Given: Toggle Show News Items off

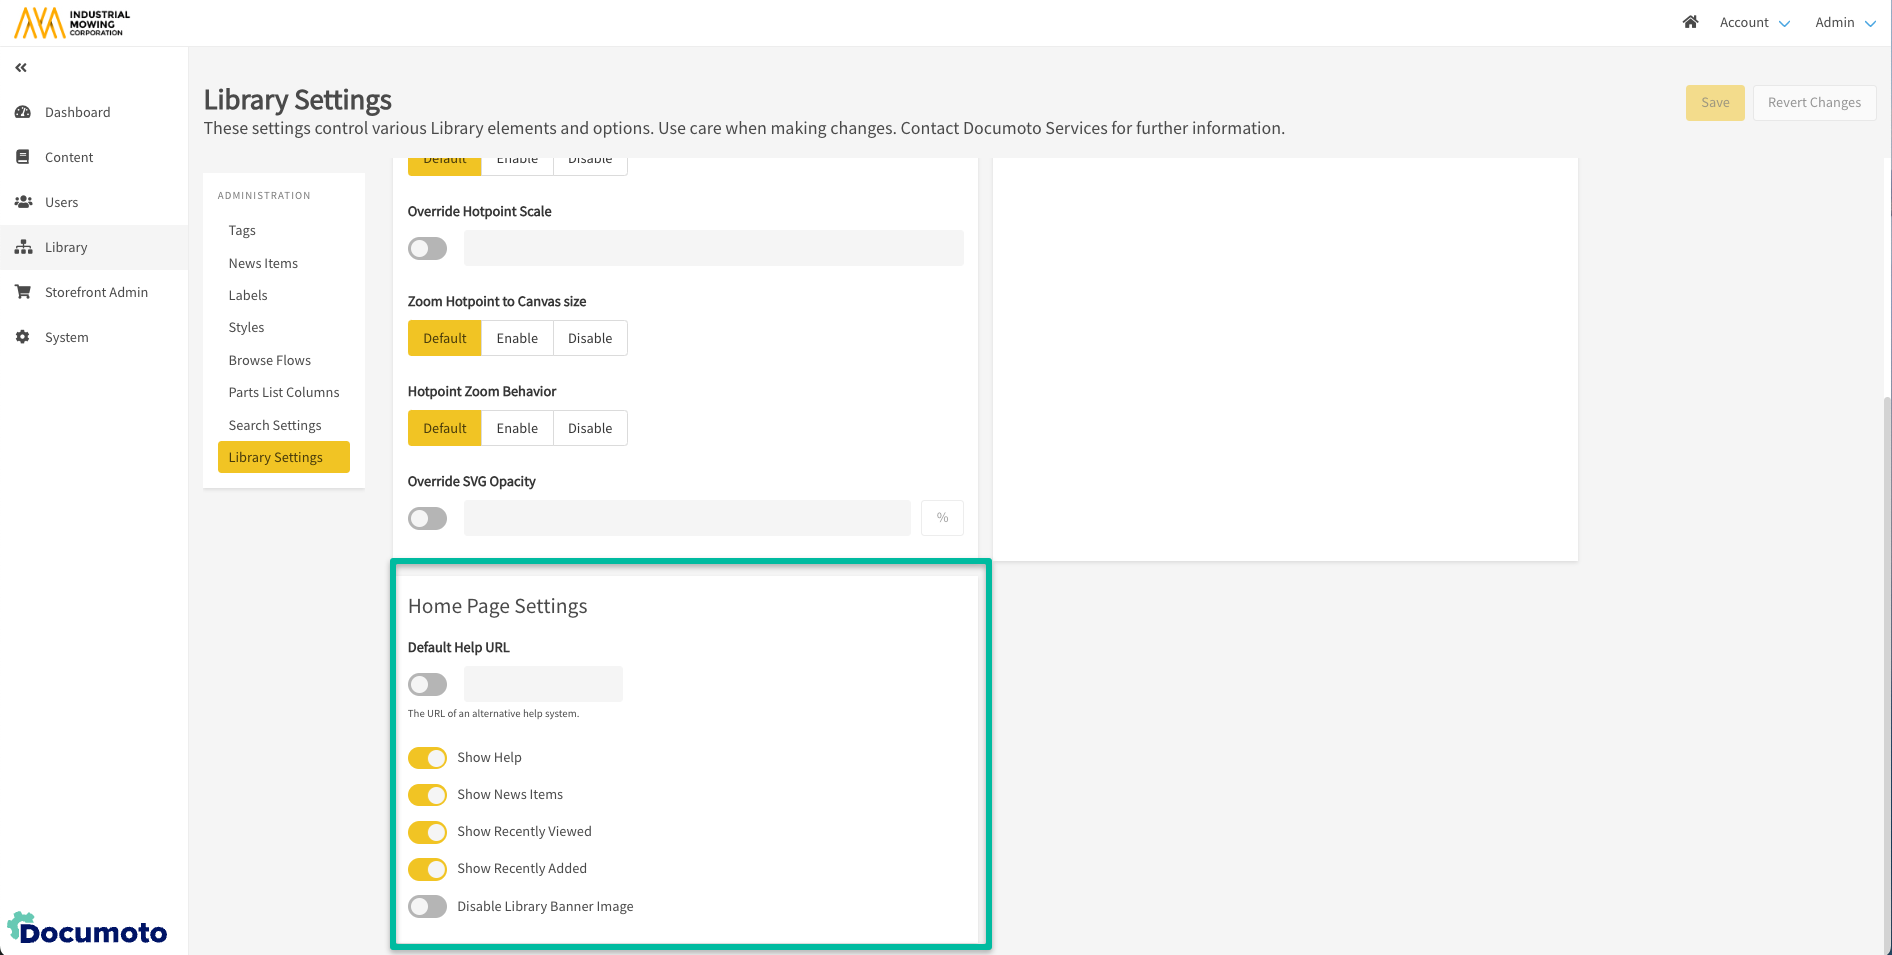Looking at the screenshot, I should pyautogui.click(x=427, y=795).
